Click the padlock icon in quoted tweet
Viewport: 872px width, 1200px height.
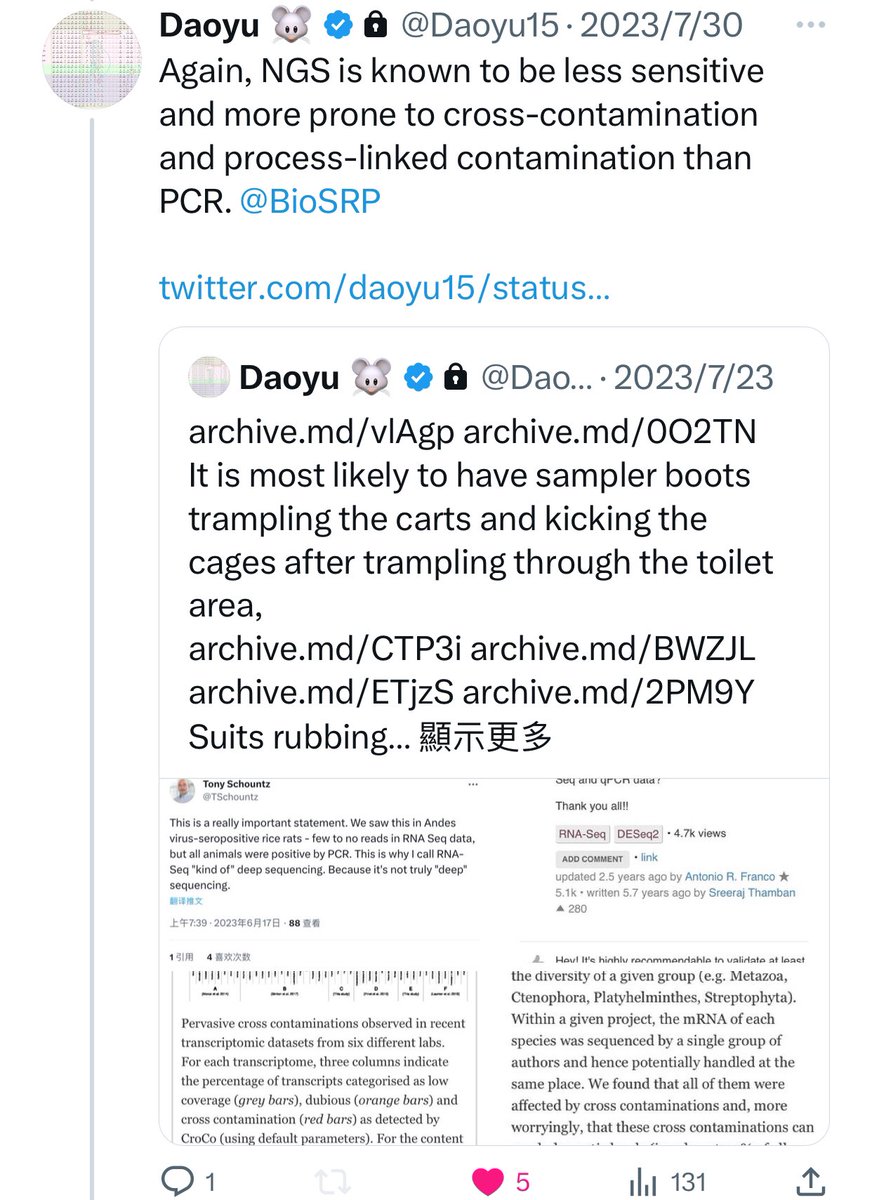pos(456,377)
